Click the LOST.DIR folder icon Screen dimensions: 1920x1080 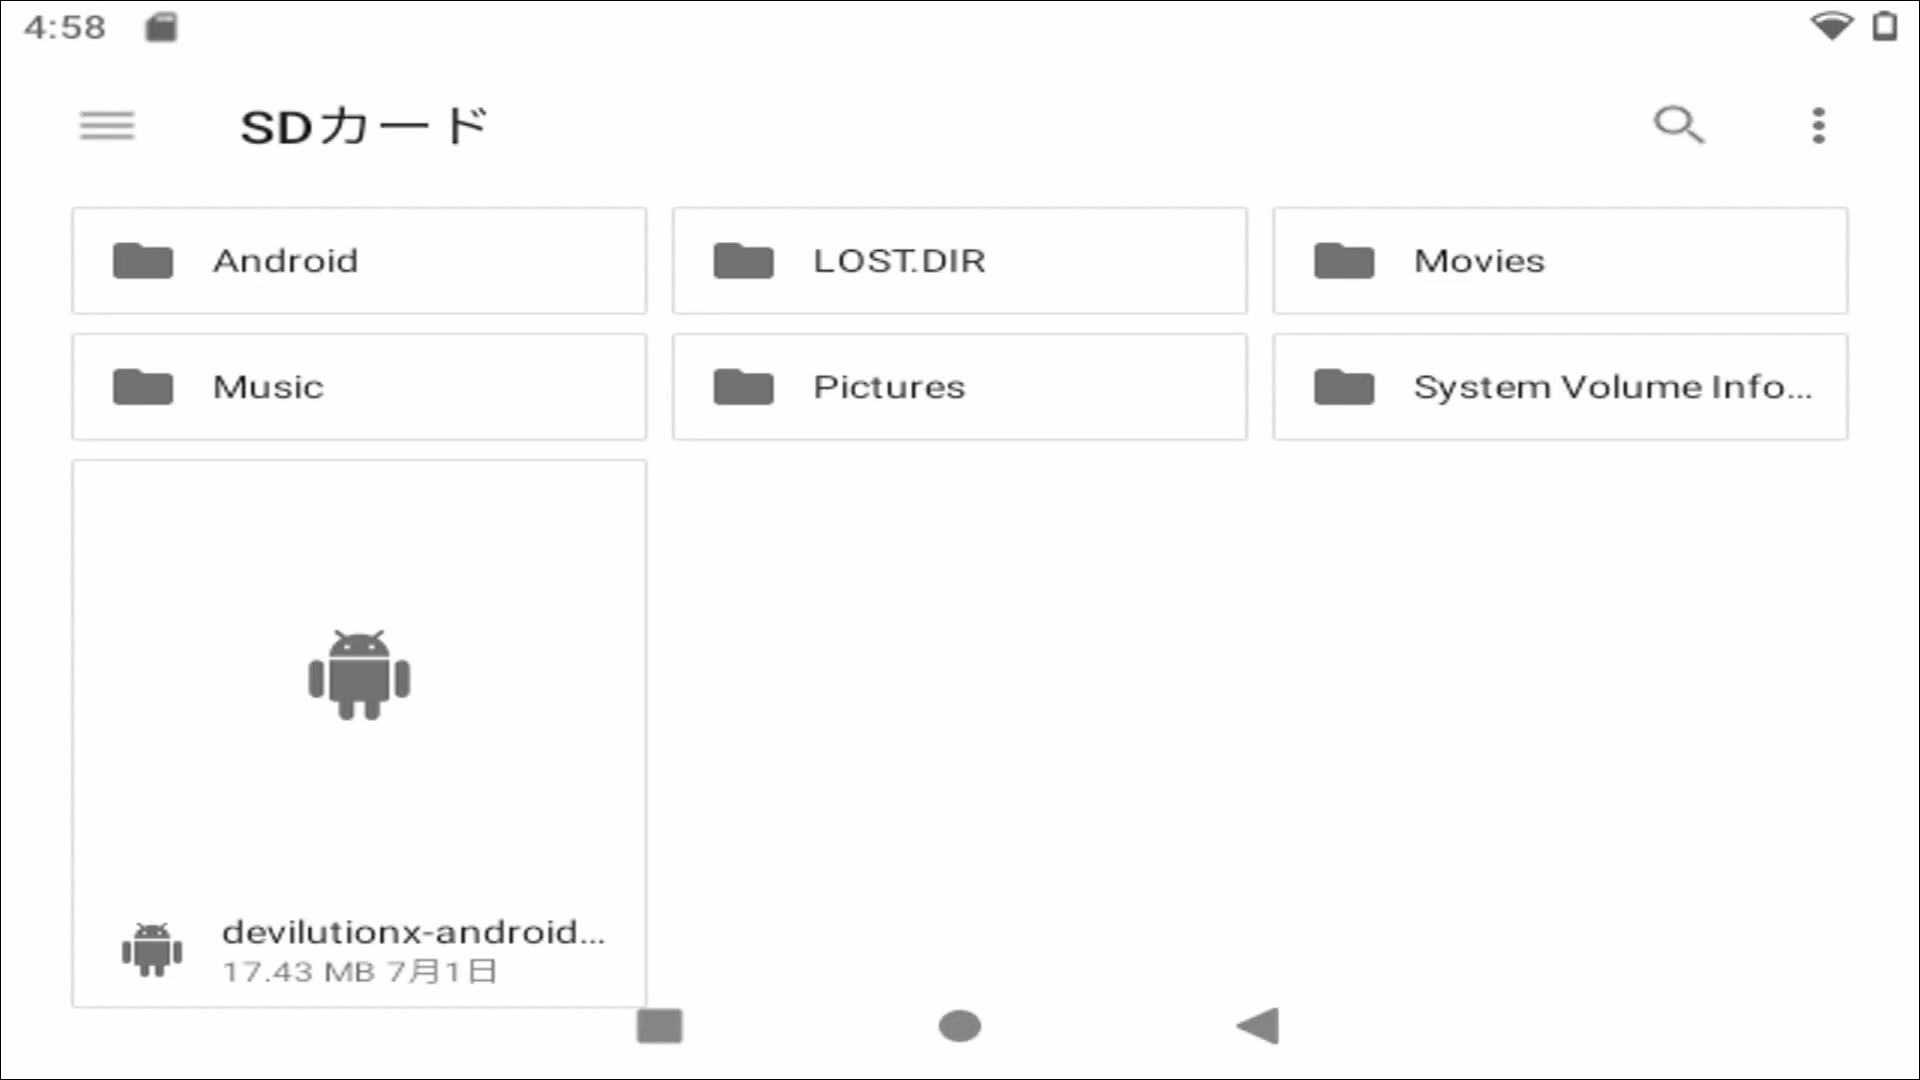pyautogui.click(x=743, y=260)
